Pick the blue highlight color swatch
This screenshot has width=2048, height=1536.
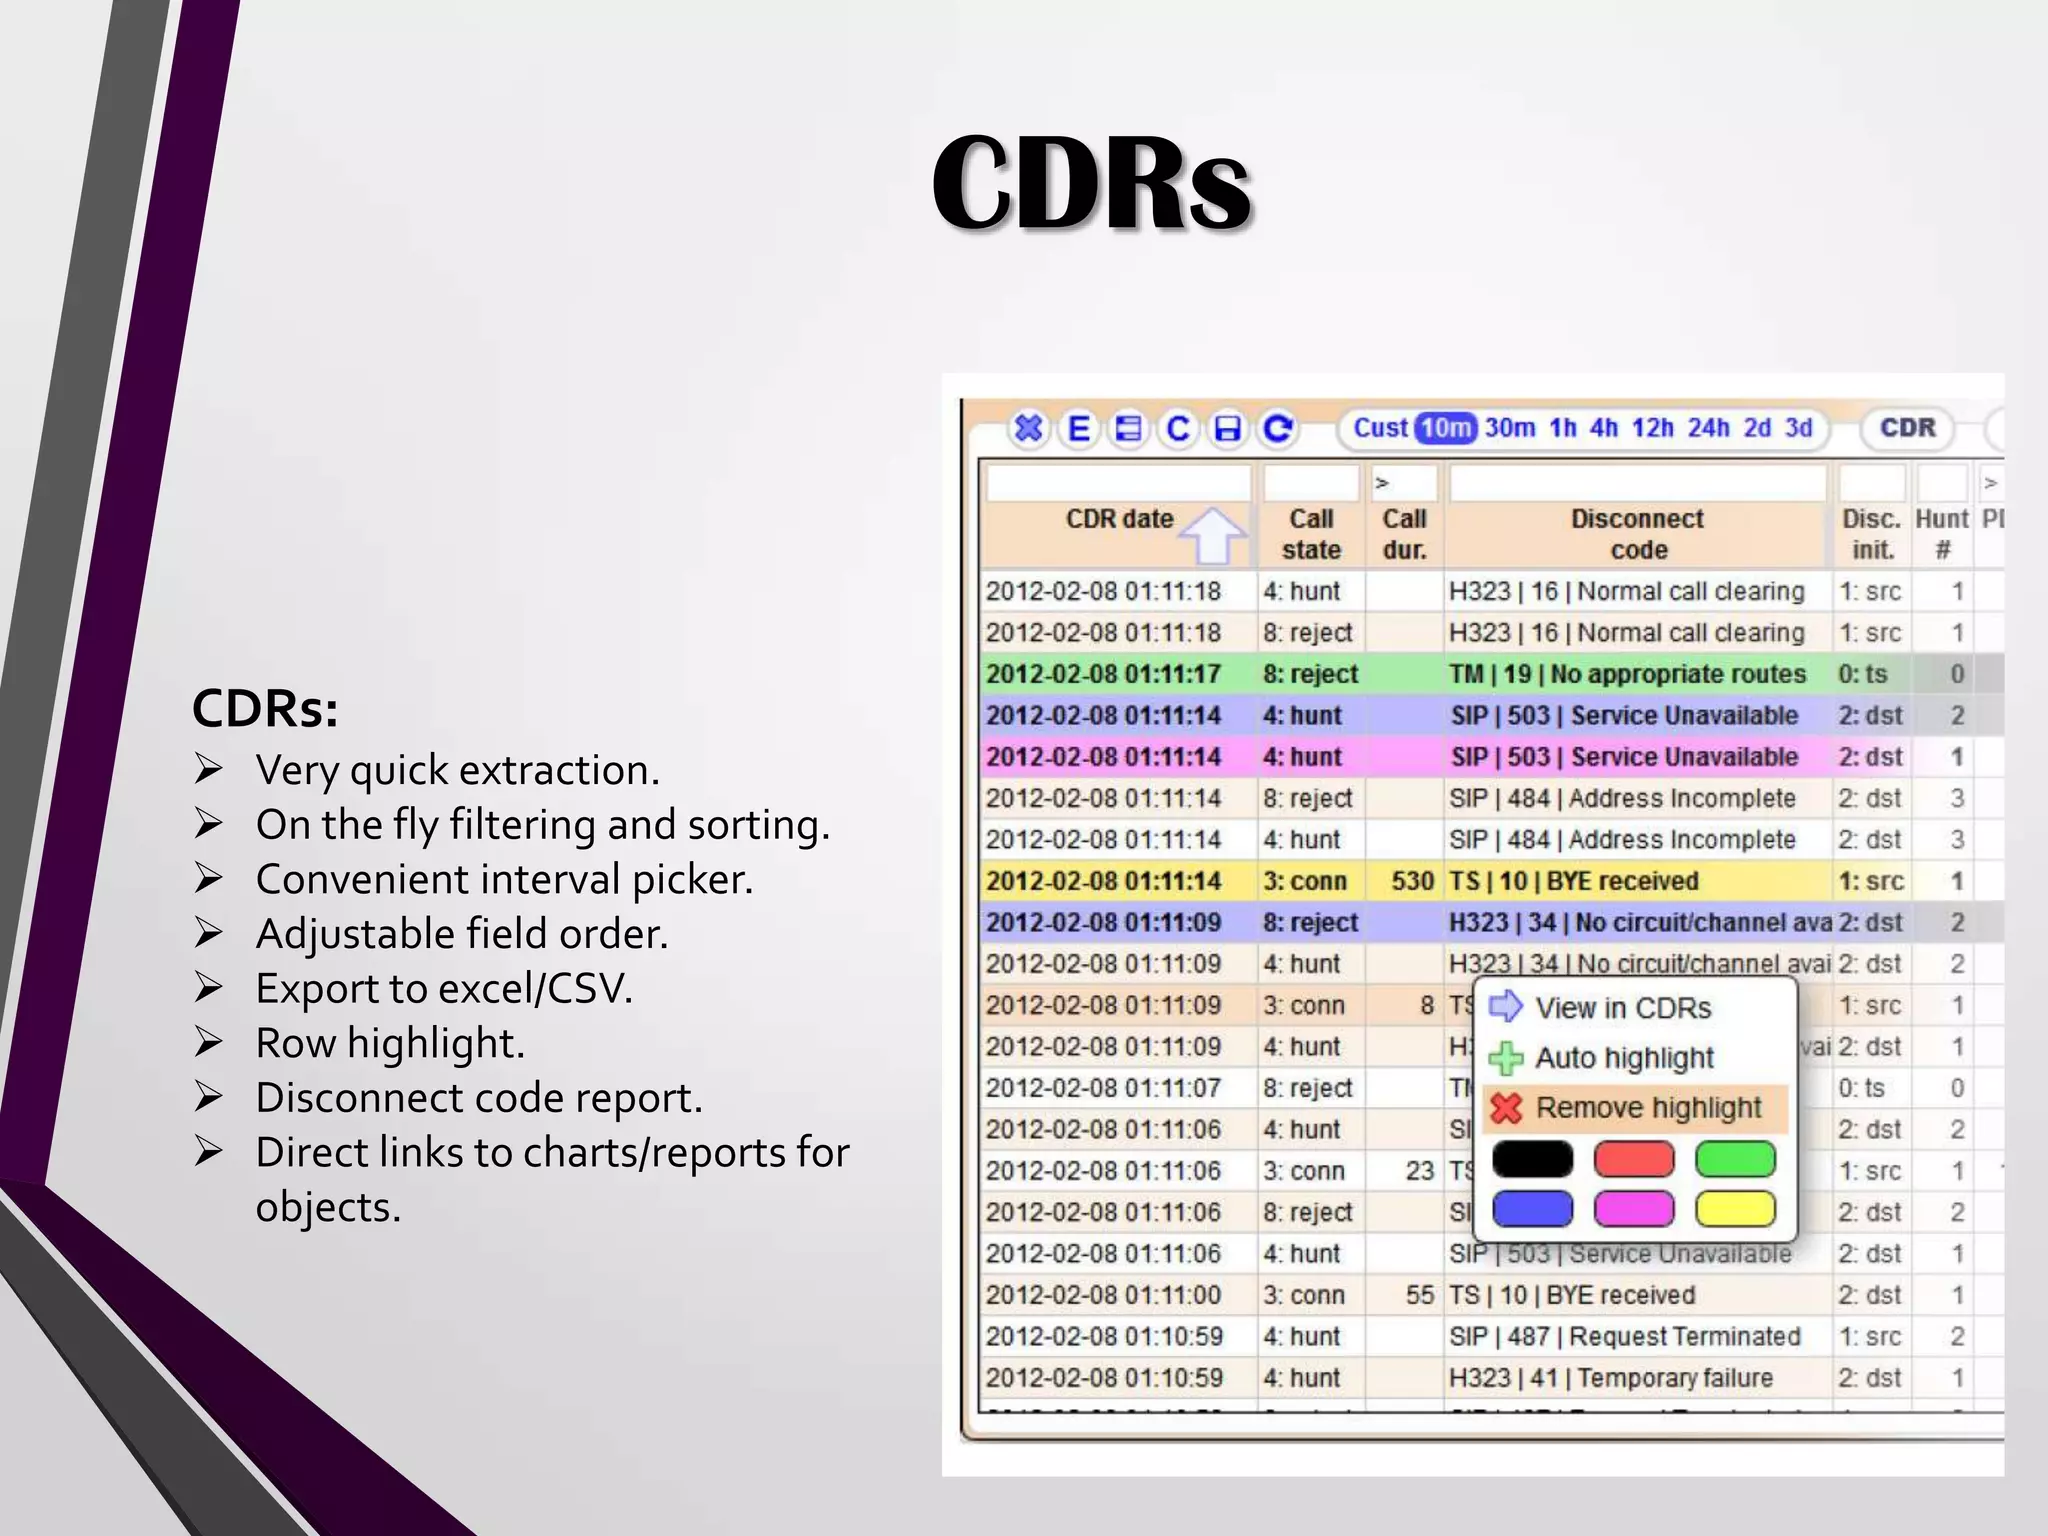click(1532, 1208)
